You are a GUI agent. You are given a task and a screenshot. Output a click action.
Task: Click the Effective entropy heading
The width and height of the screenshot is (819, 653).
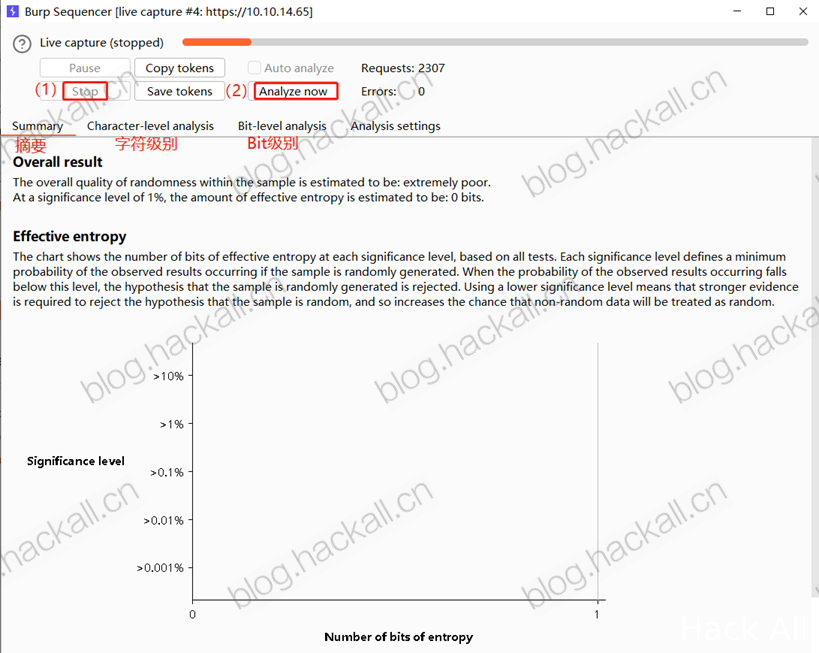point(69,237)
